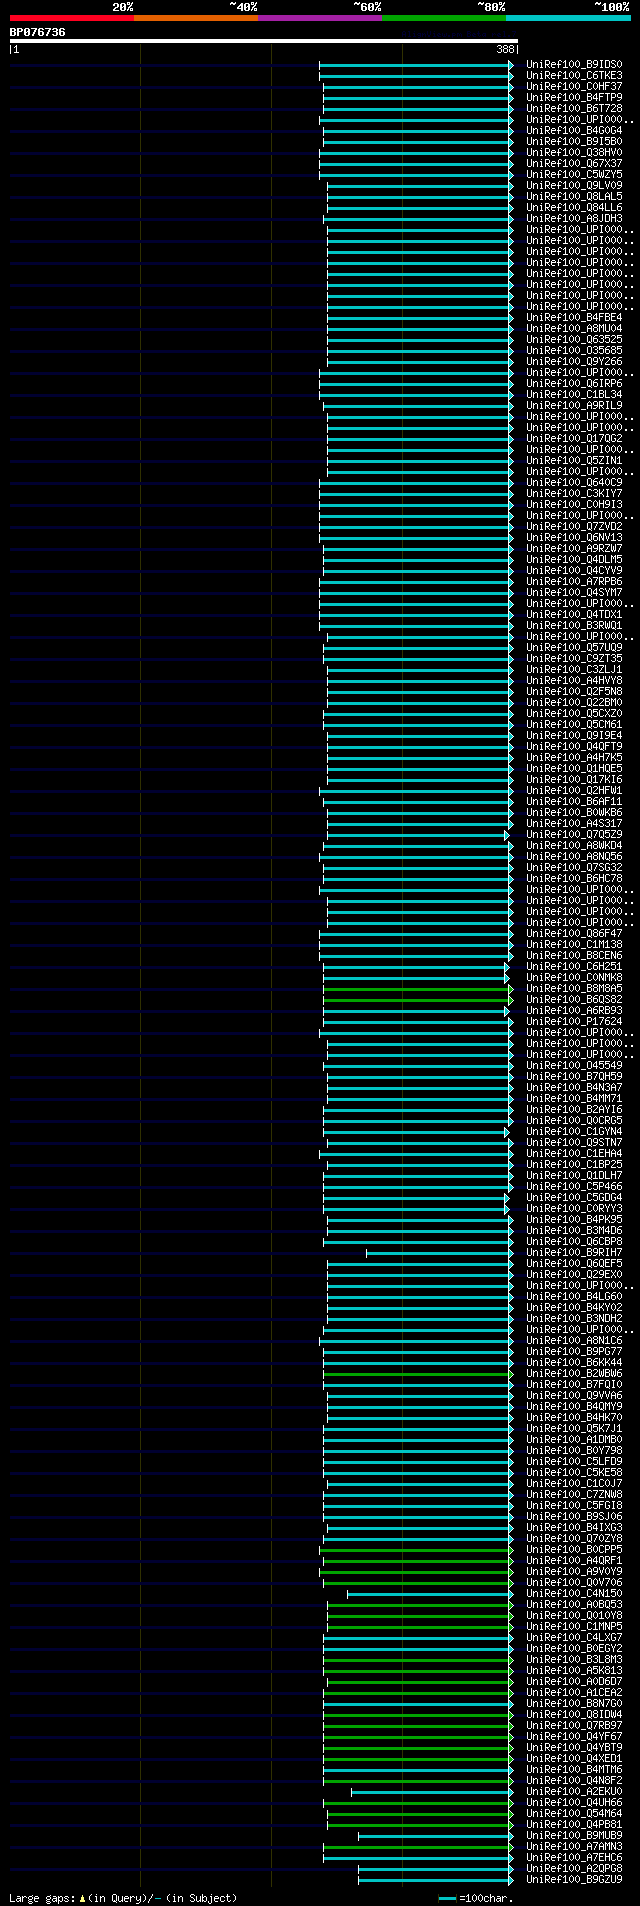Click the Large gaps legend text
The image size is (640, 1906).
(123, 1897)
